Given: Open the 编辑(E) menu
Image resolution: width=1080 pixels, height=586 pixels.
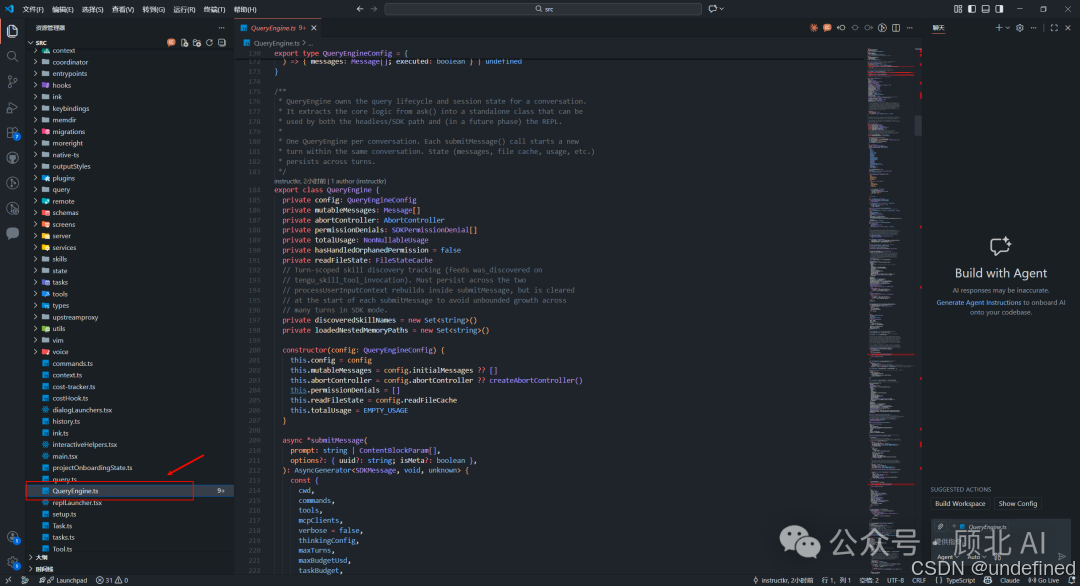Looking at the screenshot, I should click(63, 10).
